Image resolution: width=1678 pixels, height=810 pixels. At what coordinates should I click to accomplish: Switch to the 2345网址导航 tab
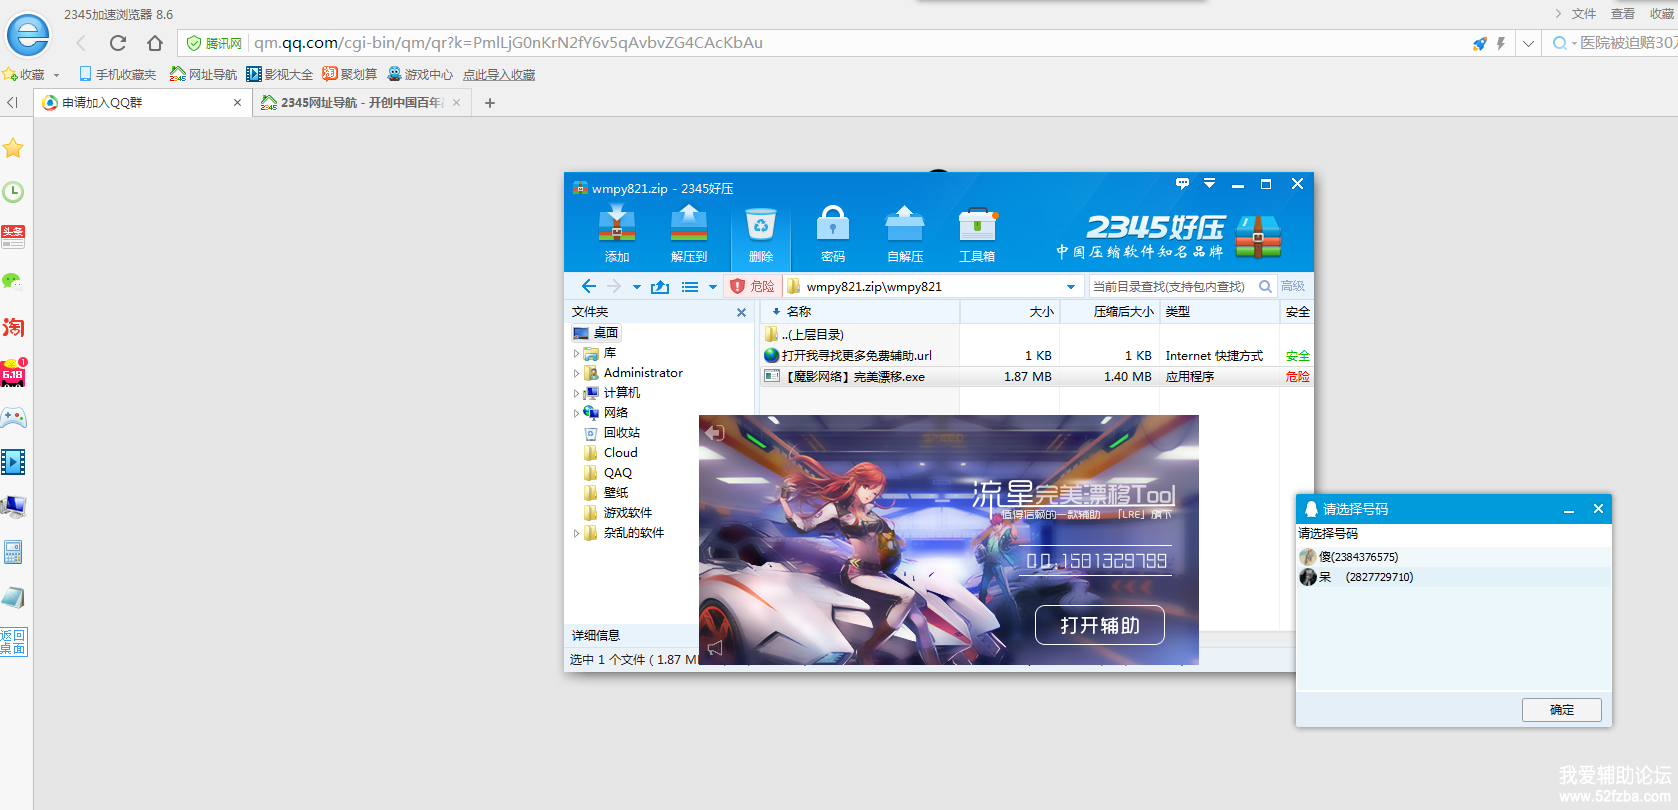click(x=362, y=102)
